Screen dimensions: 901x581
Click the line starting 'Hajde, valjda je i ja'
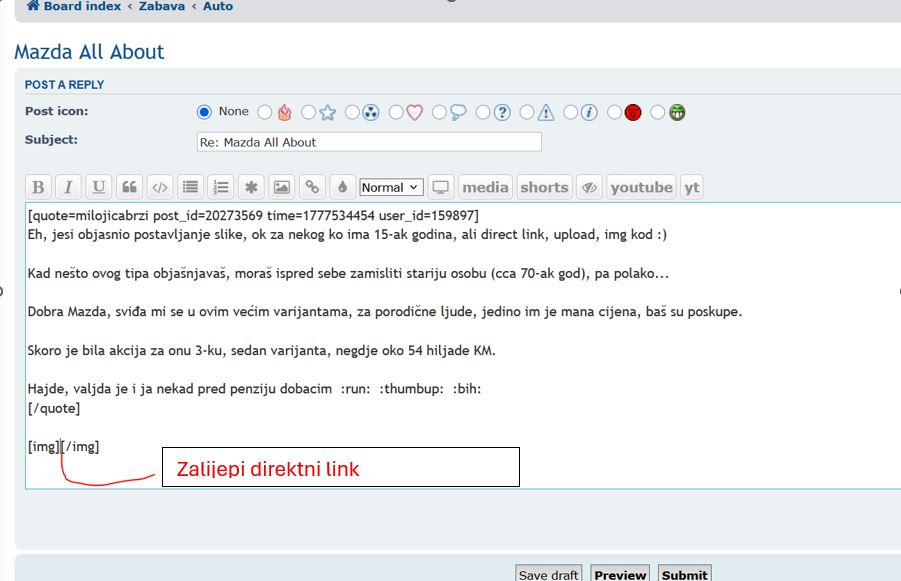(x=255, y=388)
